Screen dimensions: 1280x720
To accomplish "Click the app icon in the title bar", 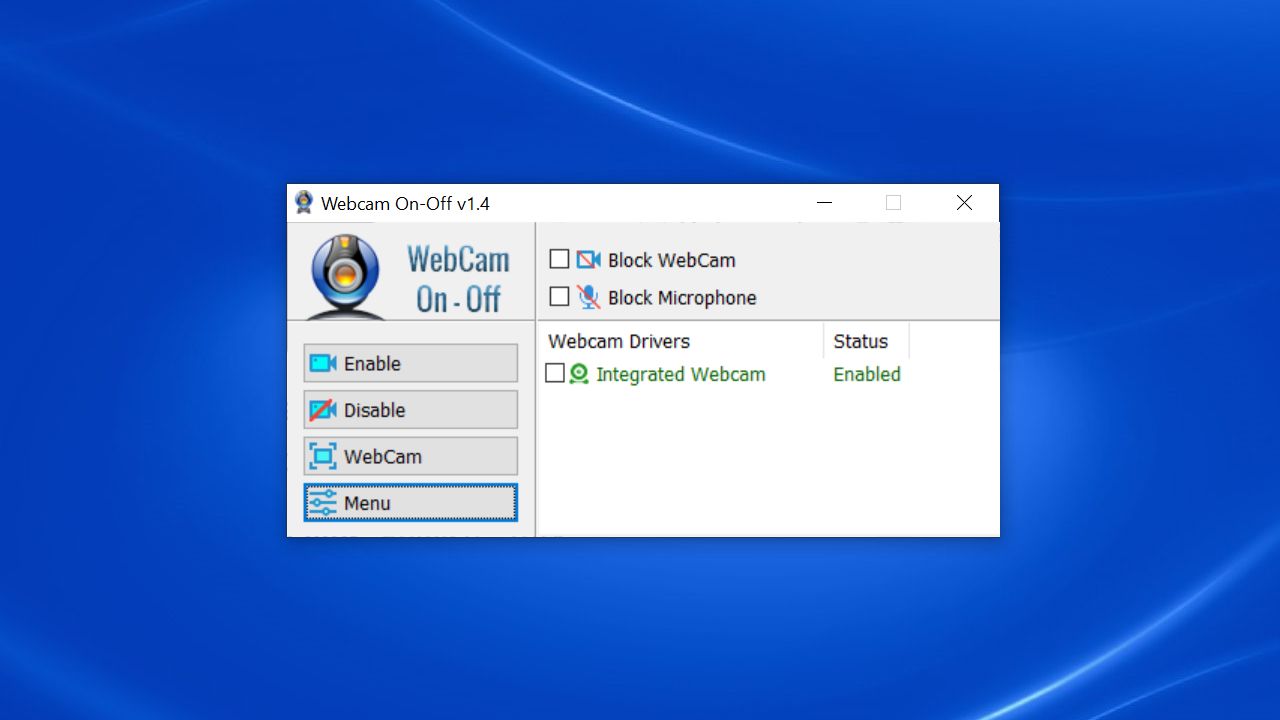I will click(x=304, y=203).
